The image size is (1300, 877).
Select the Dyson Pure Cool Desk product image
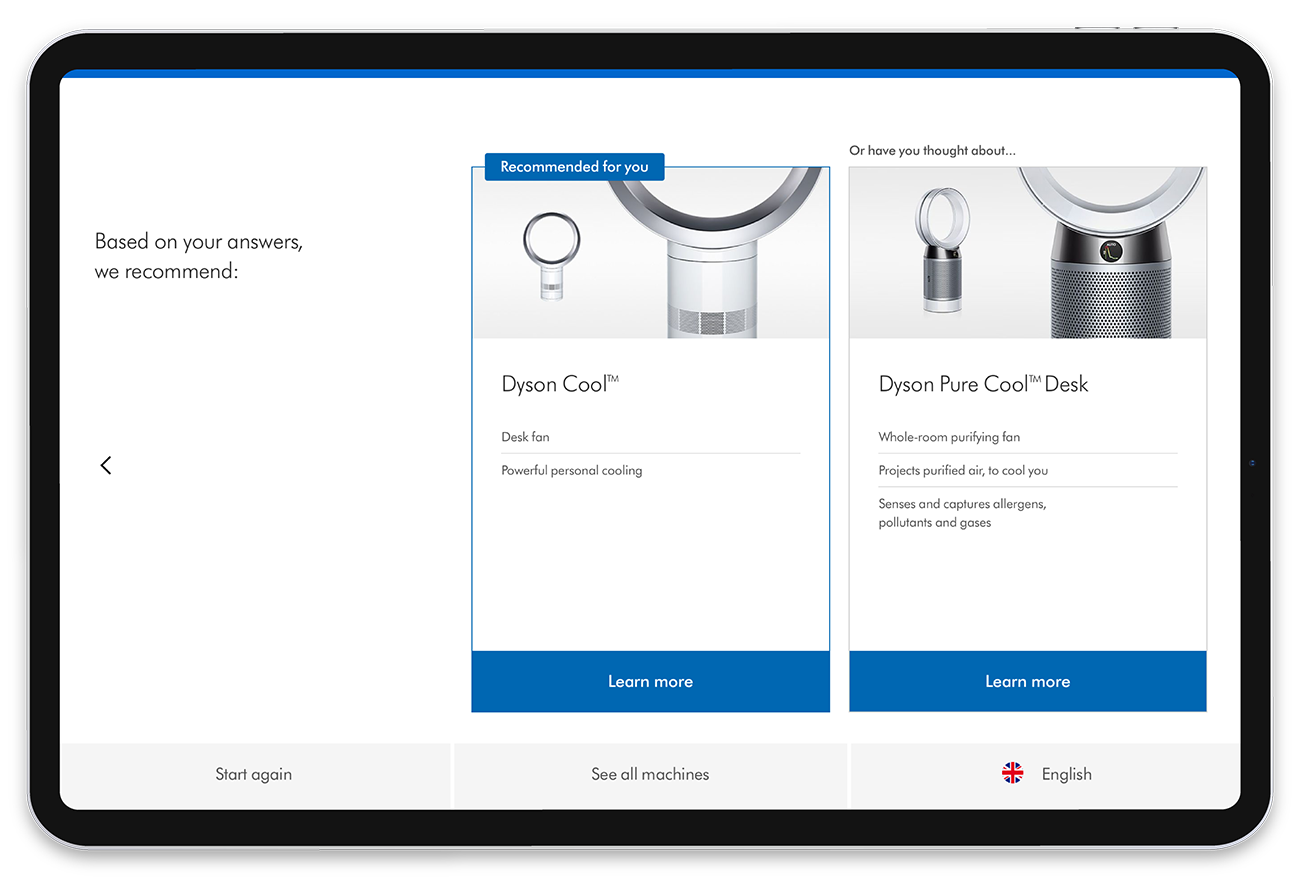pyautogui.click(x=1027, y=253)
